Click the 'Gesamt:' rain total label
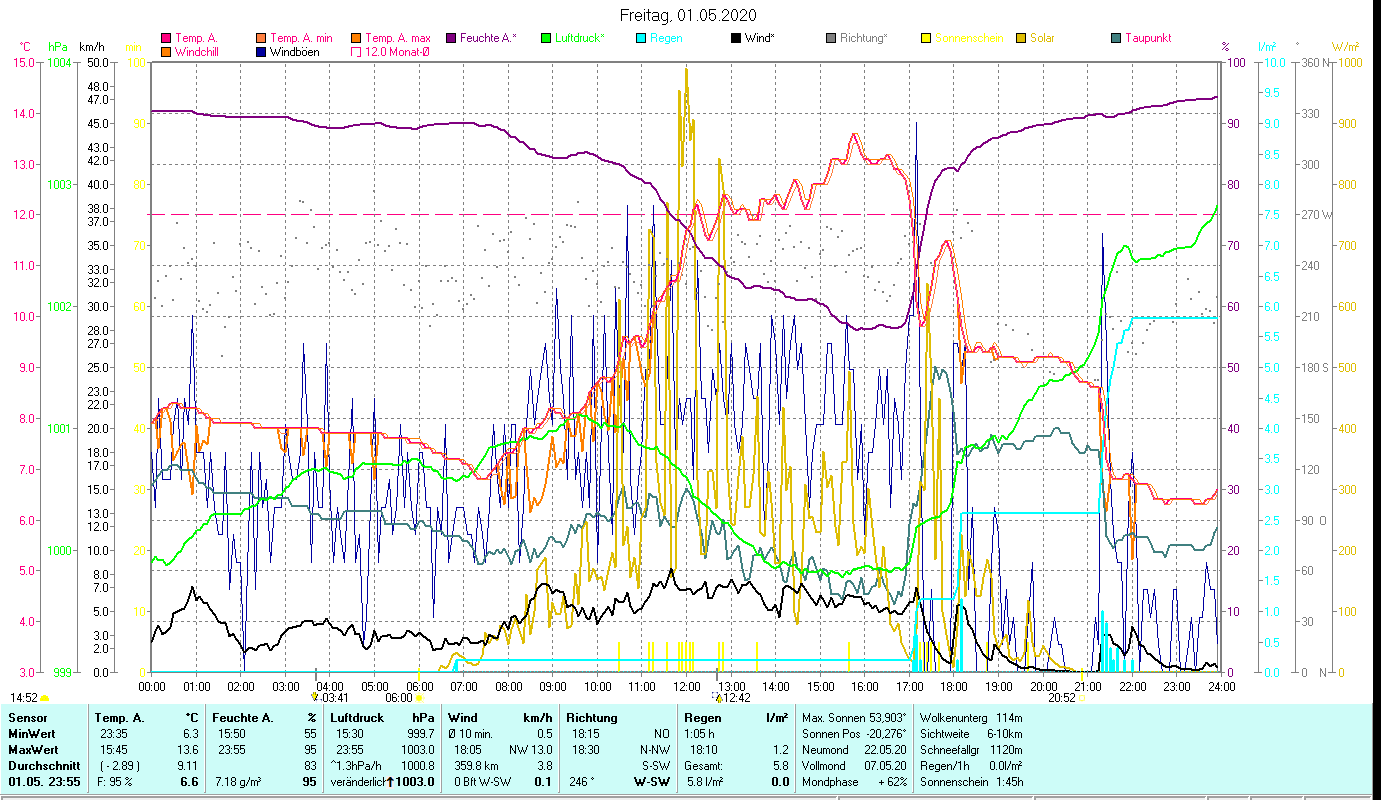Viewport: 1381px width, 800px height. 704,765
